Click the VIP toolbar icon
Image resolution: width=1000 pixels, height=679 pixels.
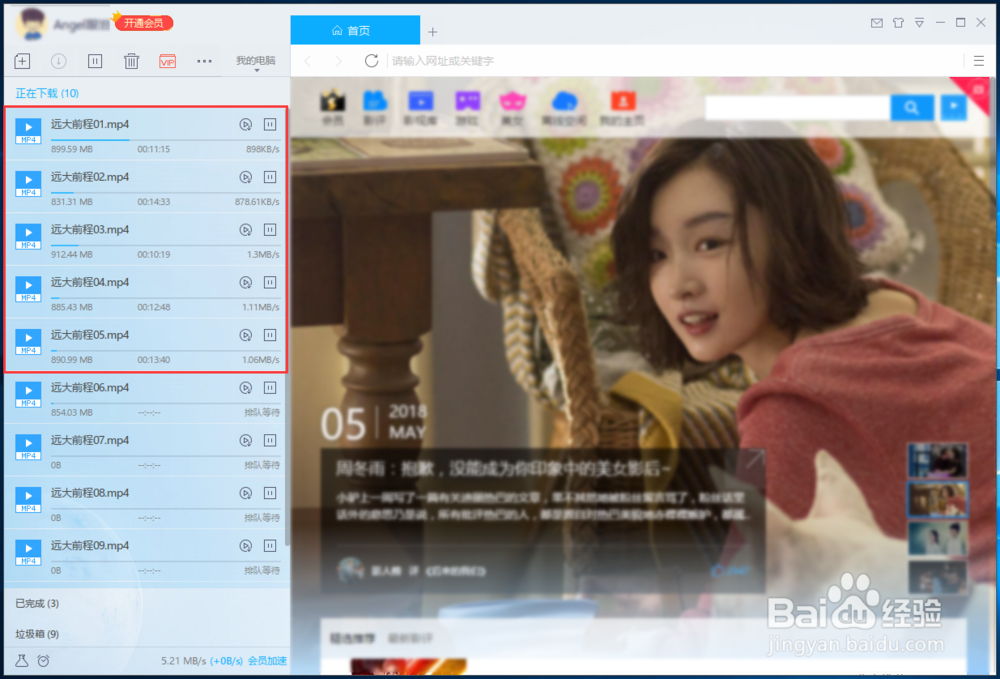click(168, 61)
